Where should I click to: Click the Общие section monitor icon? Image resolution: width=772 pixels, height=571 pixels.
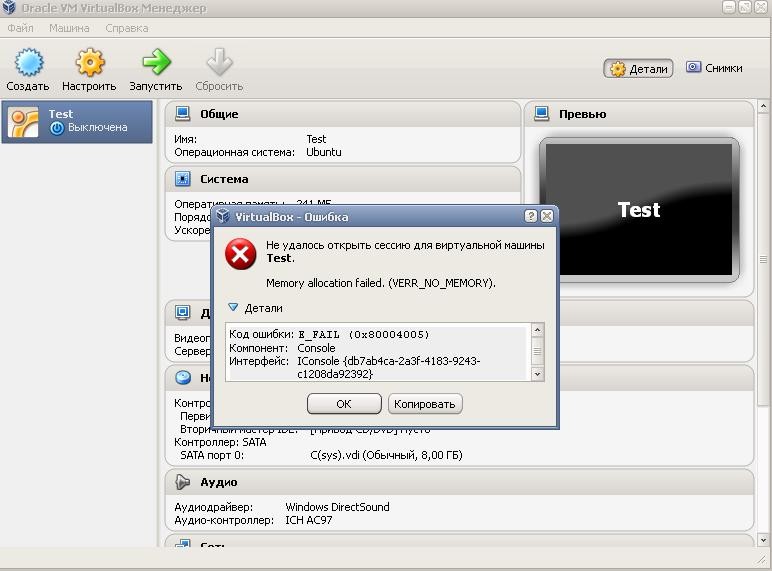[183, 114]
